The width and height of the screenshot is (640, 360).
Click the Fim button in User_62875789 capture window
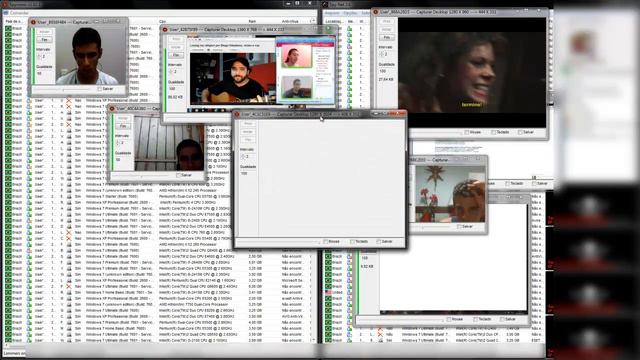176,55
